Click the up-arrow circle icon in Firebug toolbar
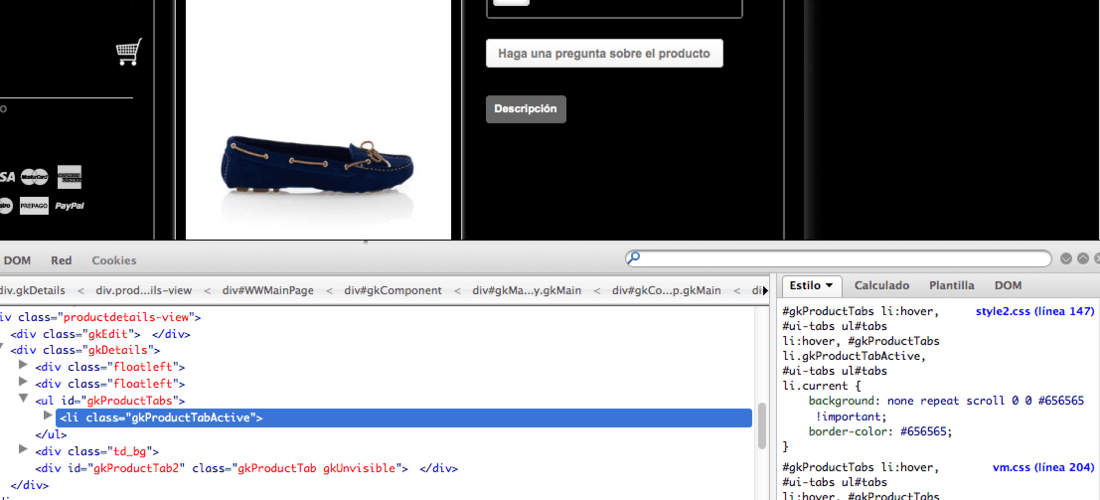This screenshot has height=500, width=1100. point(1082,259)
